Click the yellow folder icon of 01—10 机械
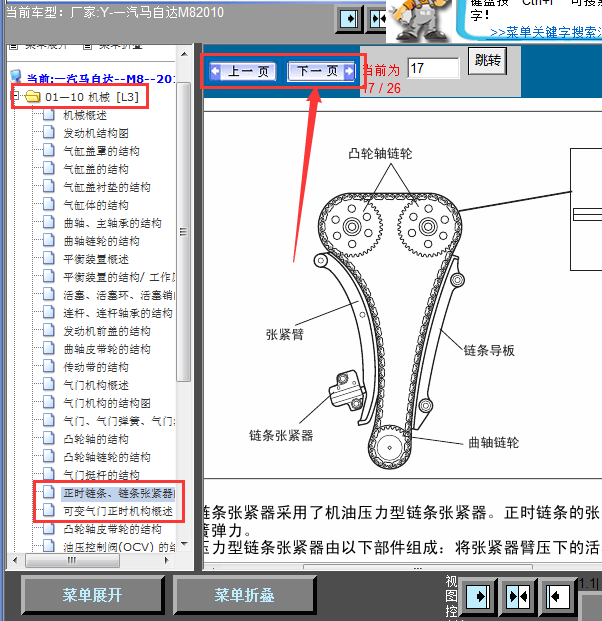Viewport: 602px width, 621px height. pos(33,96)
